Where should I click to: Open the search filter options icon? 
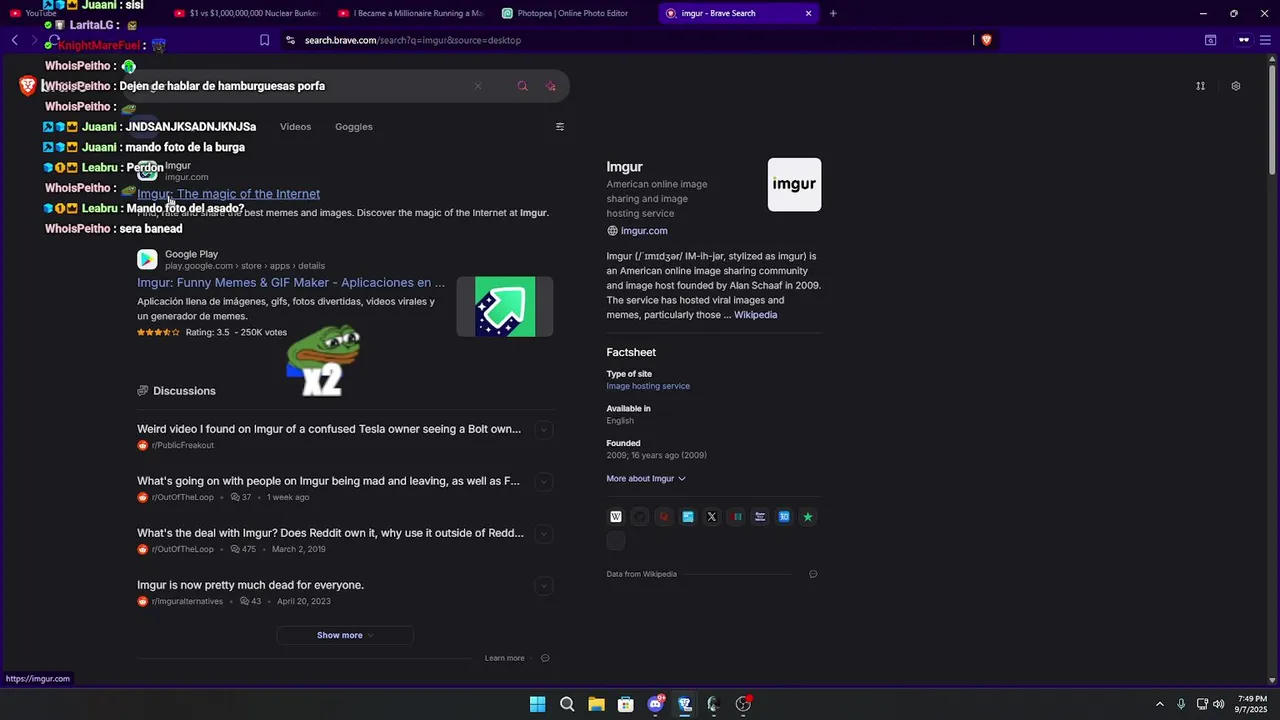[560, 127]
